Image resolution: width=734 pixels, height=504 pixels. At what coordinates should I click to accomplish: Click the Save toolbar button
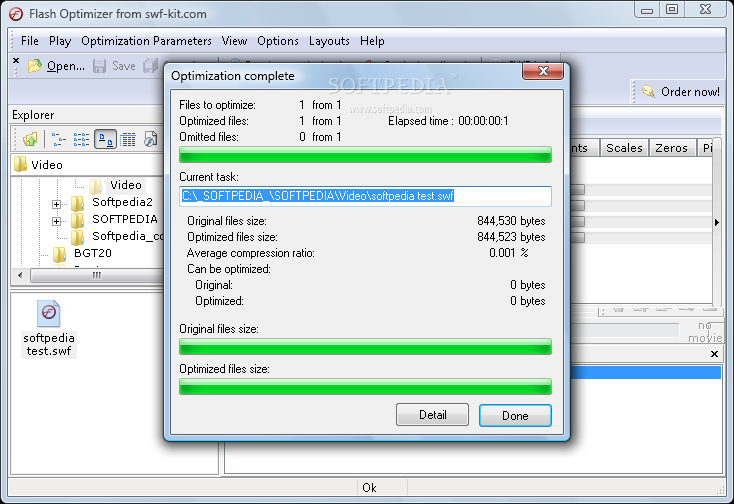(x=114, y=66)
